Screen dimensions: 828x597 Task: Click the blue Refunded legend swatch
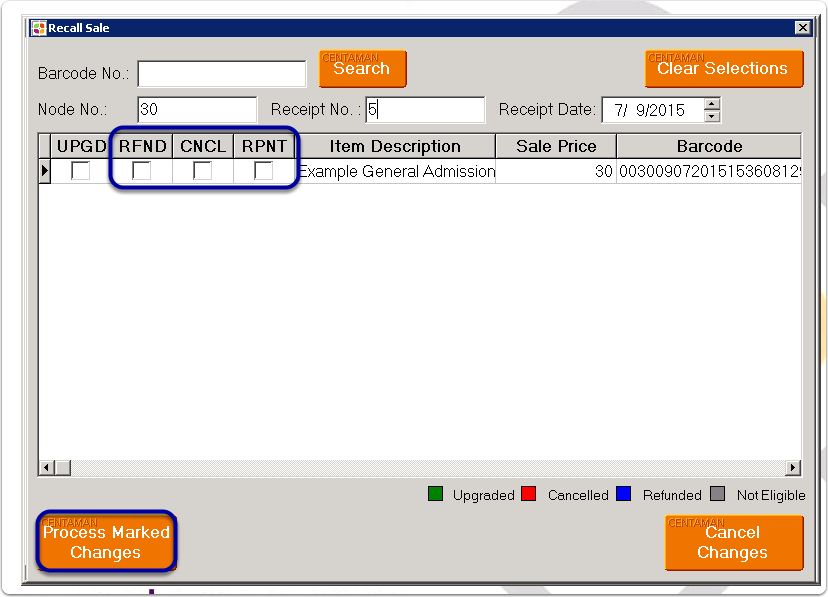point(622,494)
